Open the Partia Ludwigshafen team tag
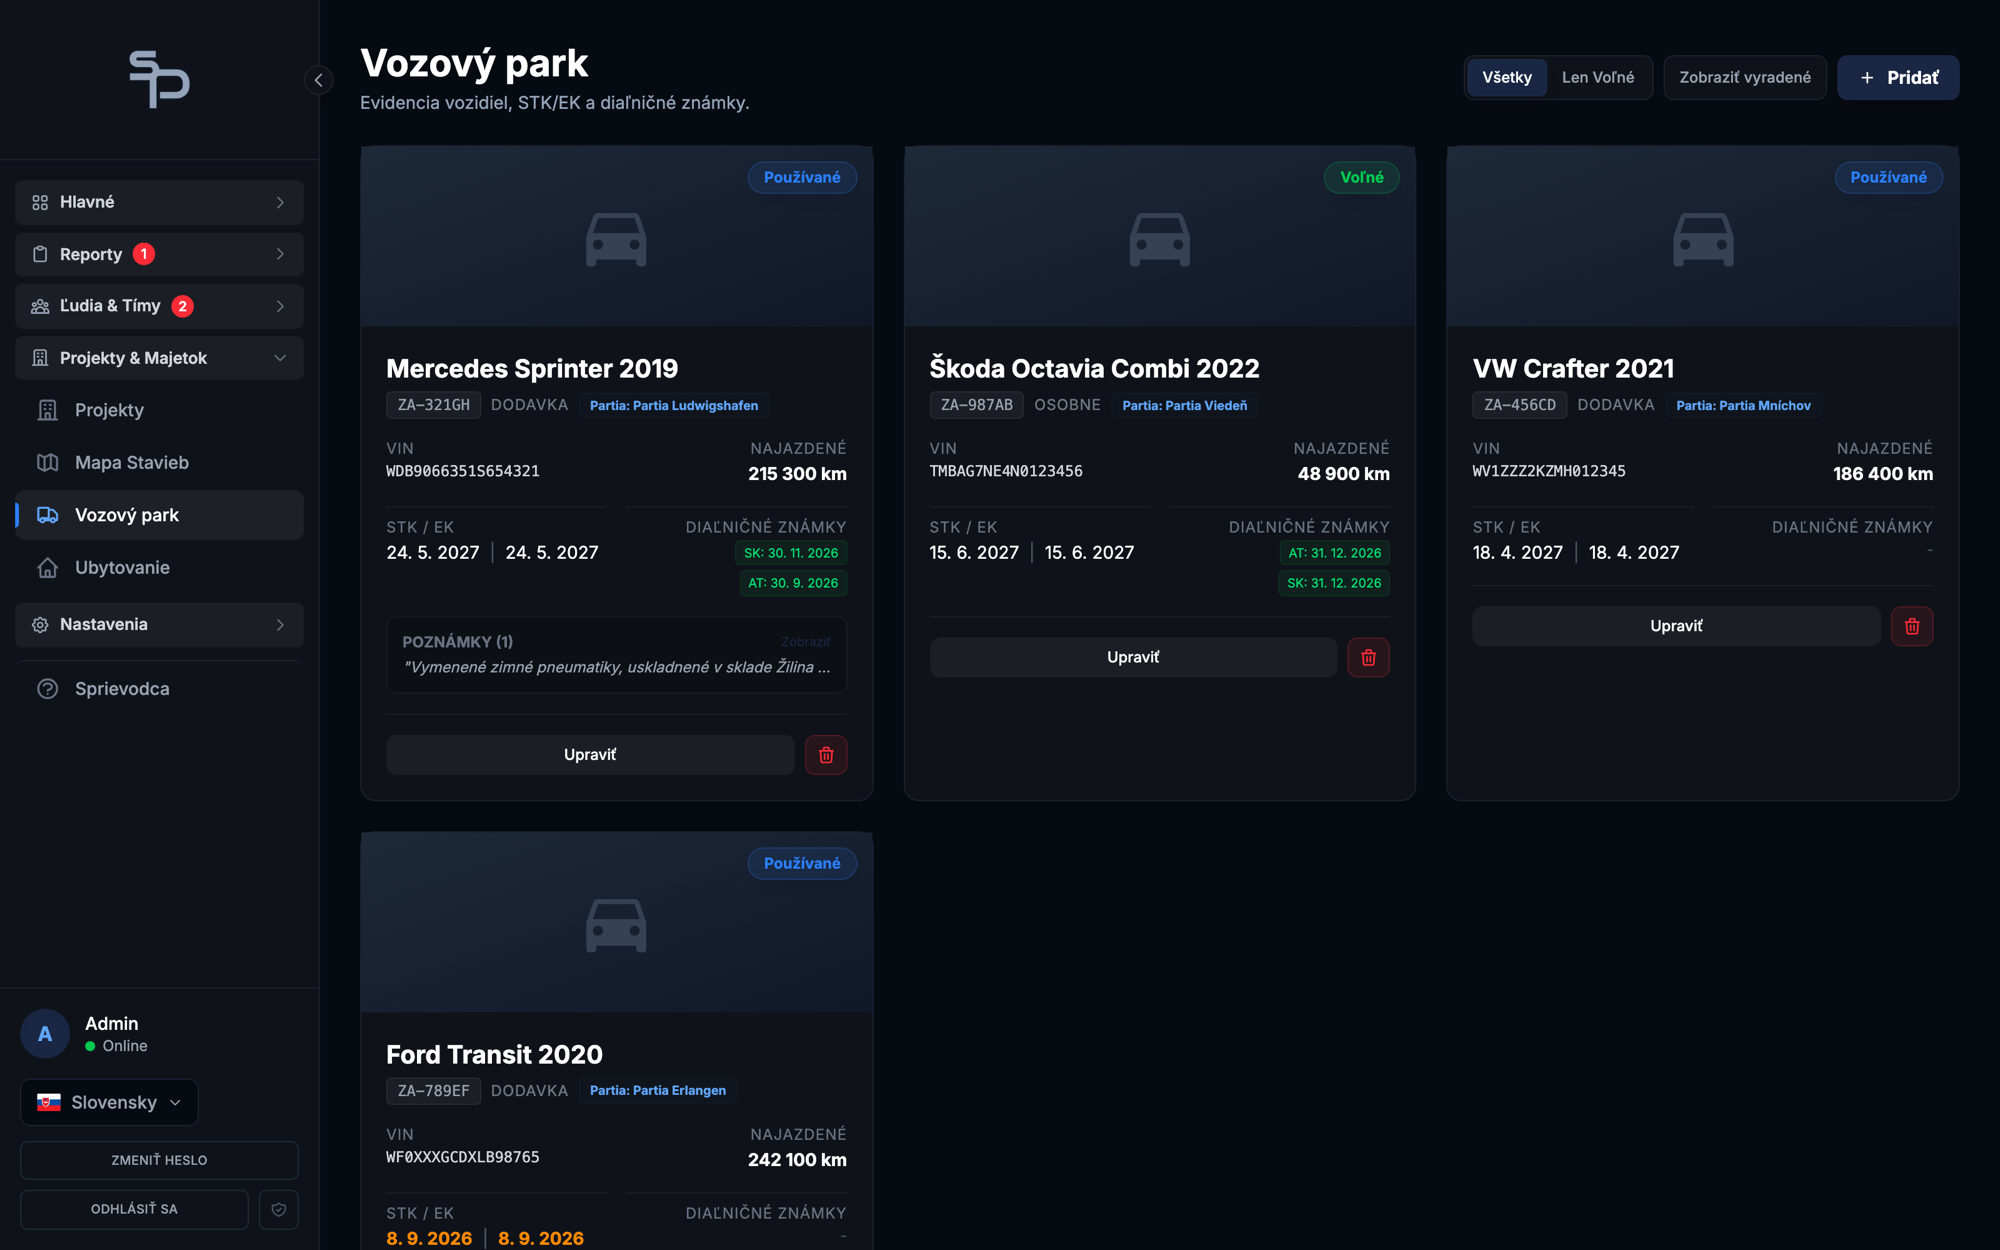Image resolution: width=2000 pixels, height=1250 pixels. (674, 405)
